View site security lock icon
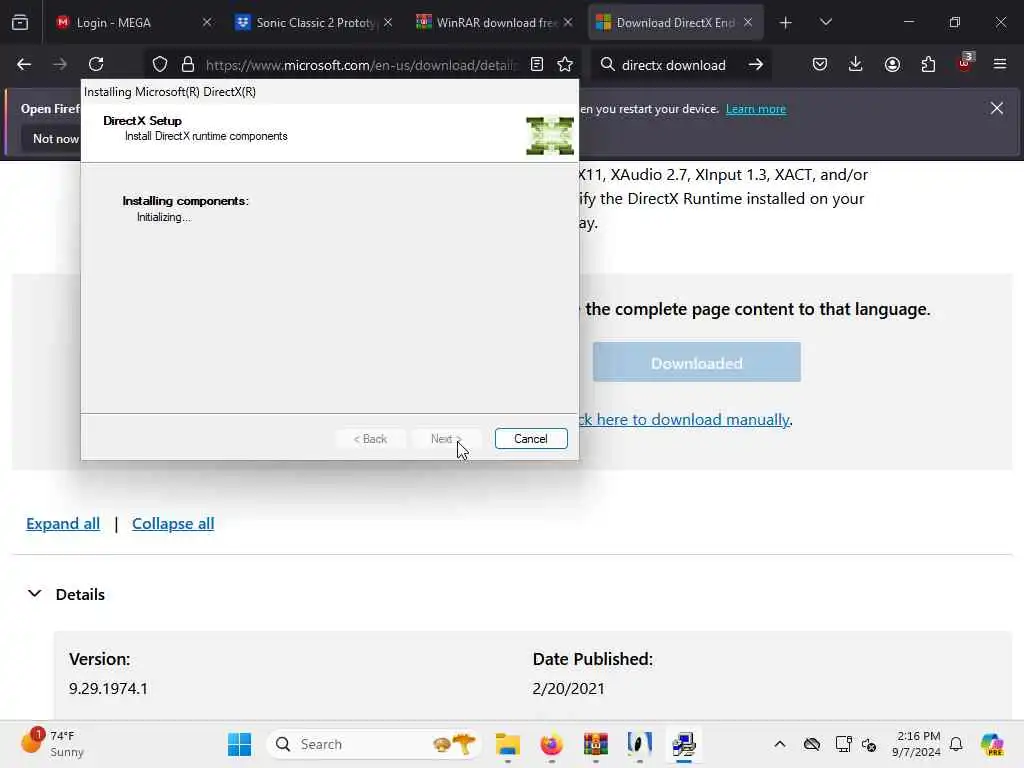Viewport: 1024px width, 768px height. click(x=188, y=65)
